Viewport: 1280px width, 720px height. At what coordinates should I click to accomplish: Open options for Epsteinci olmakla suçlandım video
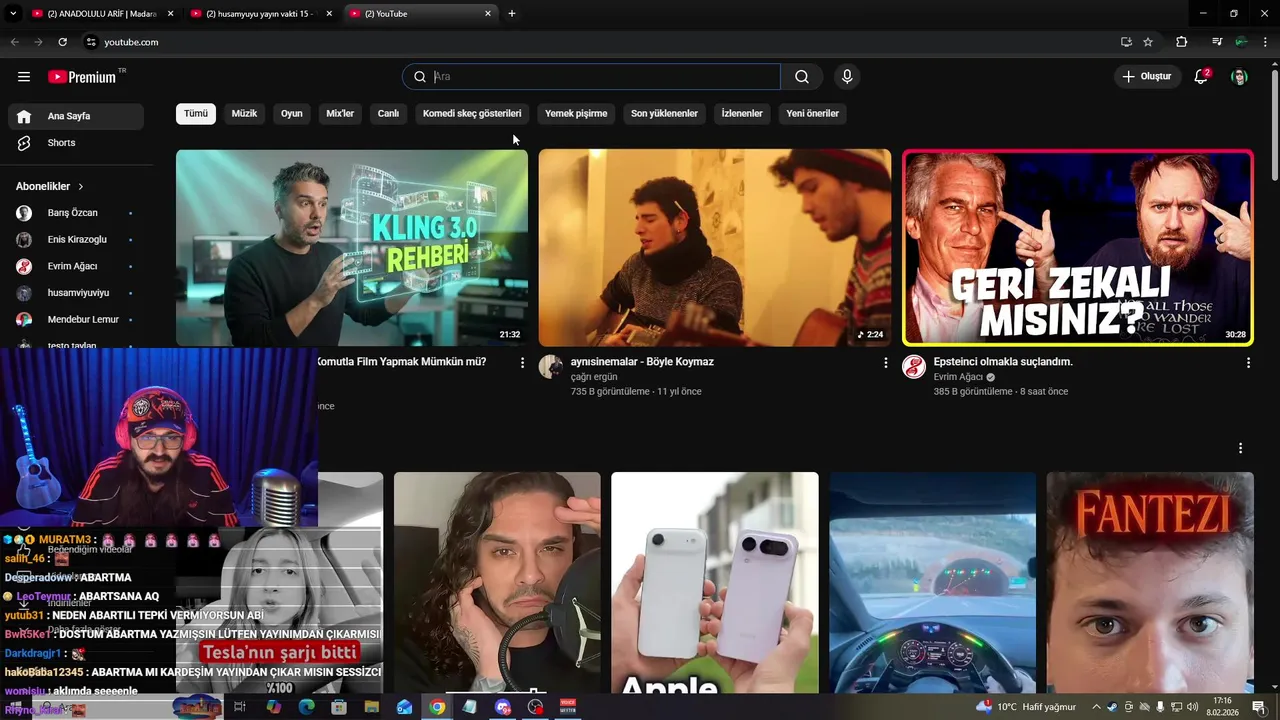[x=1248, y=363]
